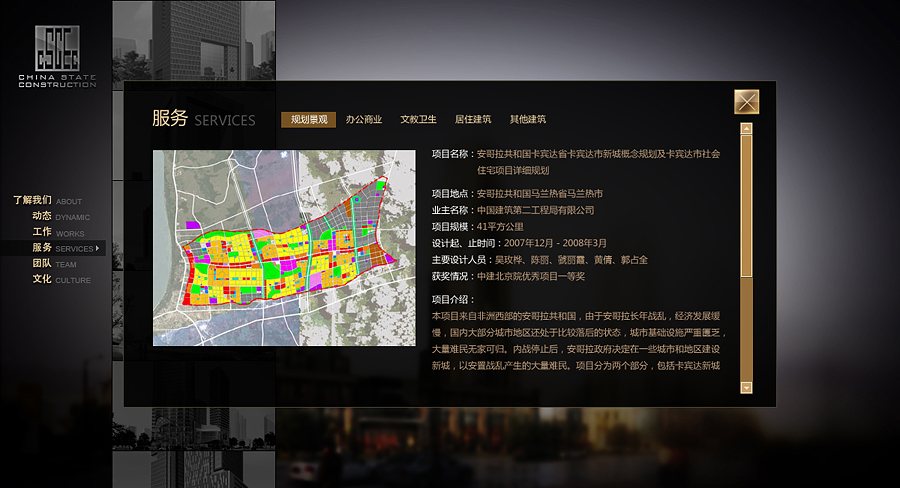This screenshot has width=900, height=488.
Task: Click the colored urban planning map image
Action: click(x=284, y=248)
